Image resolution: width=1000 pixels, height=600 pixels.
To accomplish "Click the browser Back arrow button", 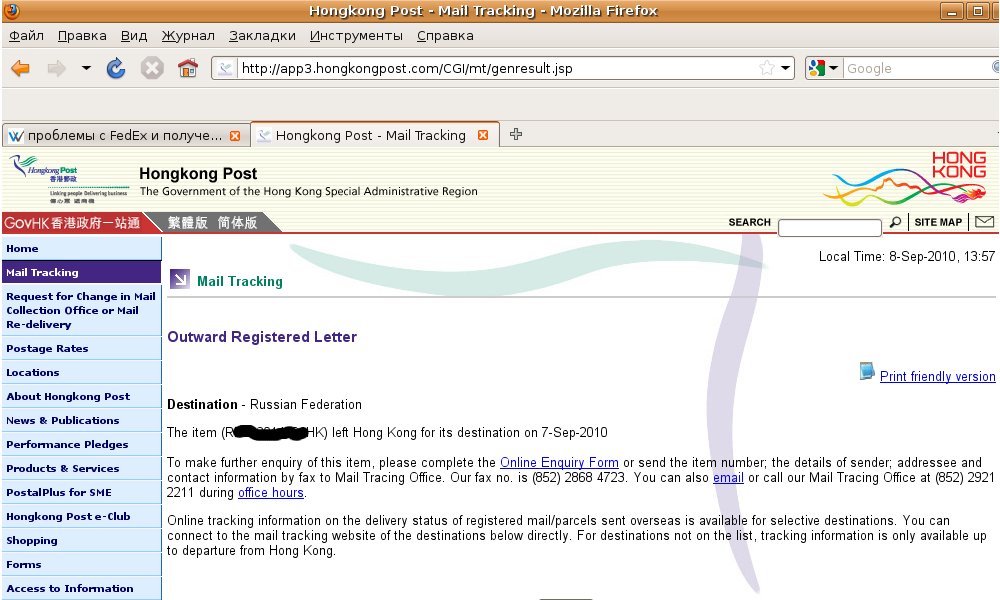I will tap(21, 68).
